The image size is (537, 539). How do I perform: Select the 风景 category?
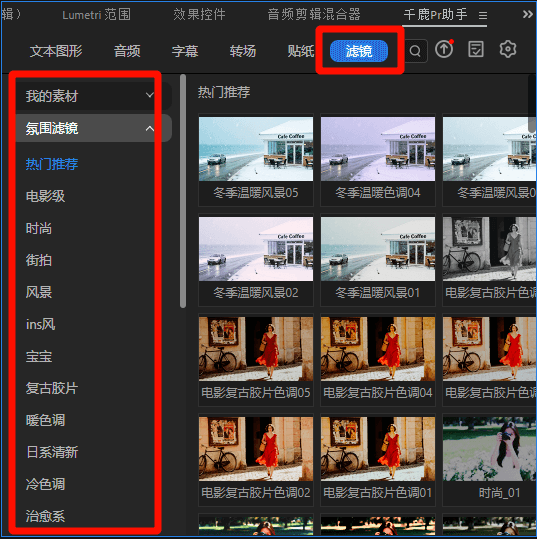click(39, 292)
